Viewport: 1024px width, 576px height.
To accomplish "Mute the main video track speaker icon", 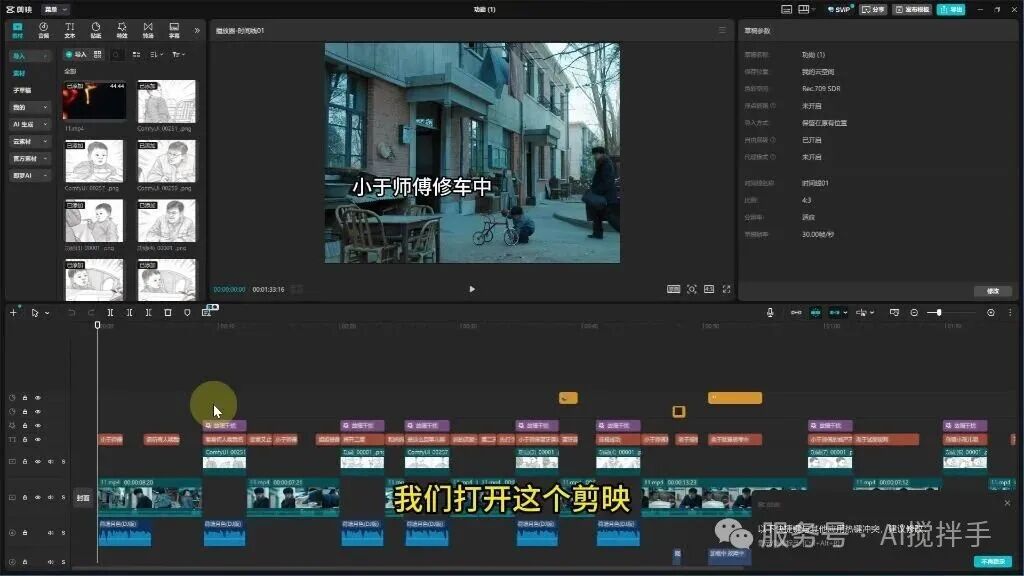I will point(50,498).
